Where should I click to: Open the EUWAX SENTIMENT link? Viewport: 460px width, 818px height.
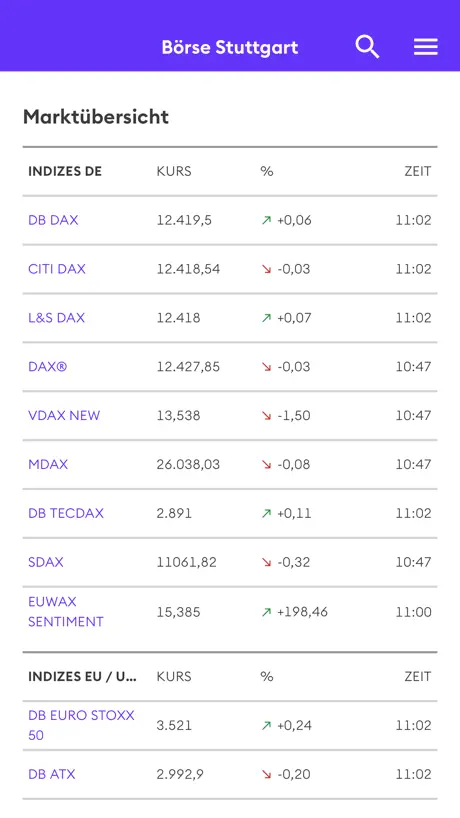pos(66,611)
